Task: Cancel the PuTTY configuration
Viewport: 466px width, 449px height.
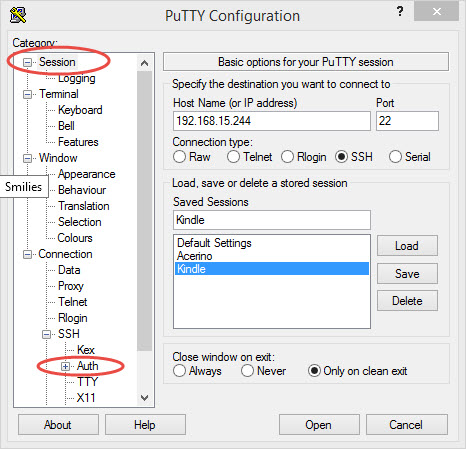Action: point(407,425)
